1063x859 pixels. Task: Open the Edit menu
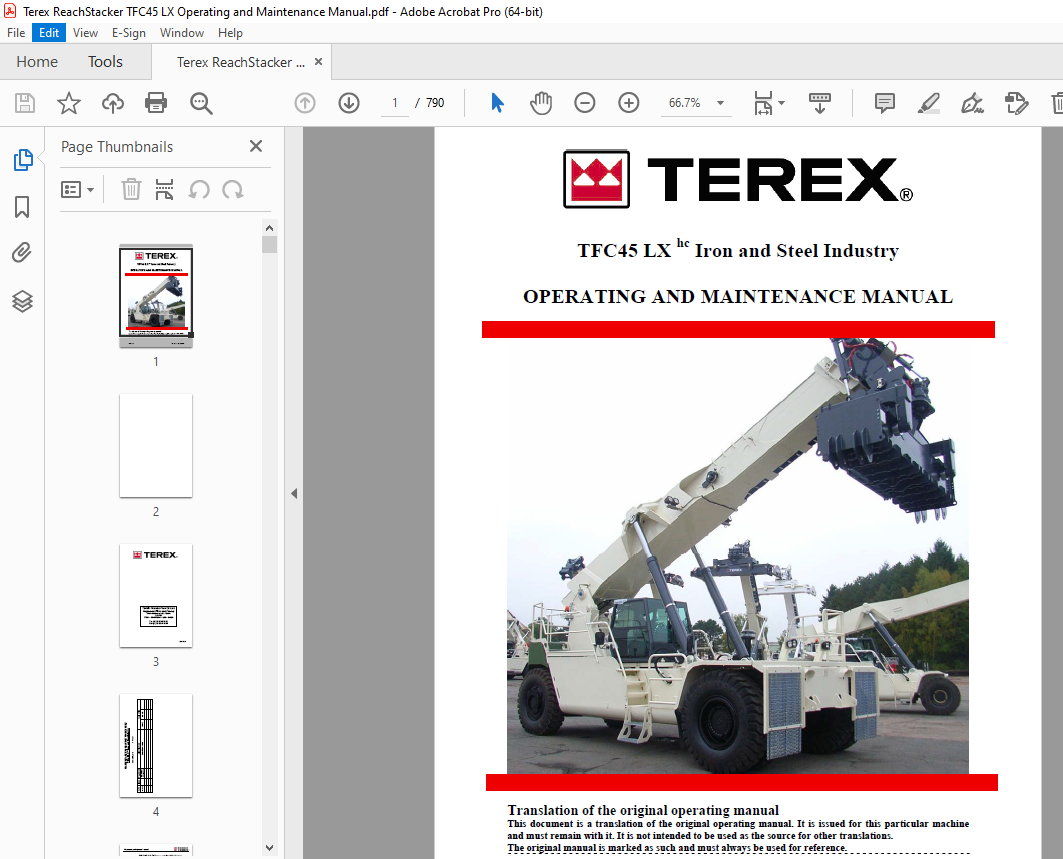(x=49, y=33)
